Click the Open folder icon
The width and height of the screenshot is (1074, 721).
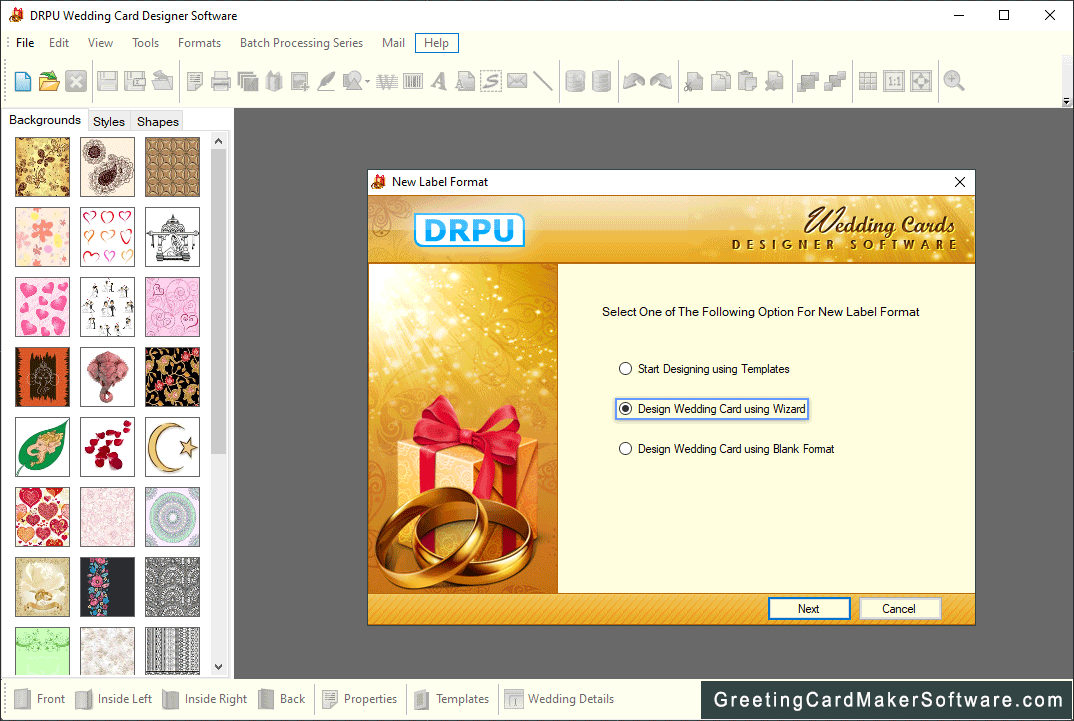click(49, 81)
